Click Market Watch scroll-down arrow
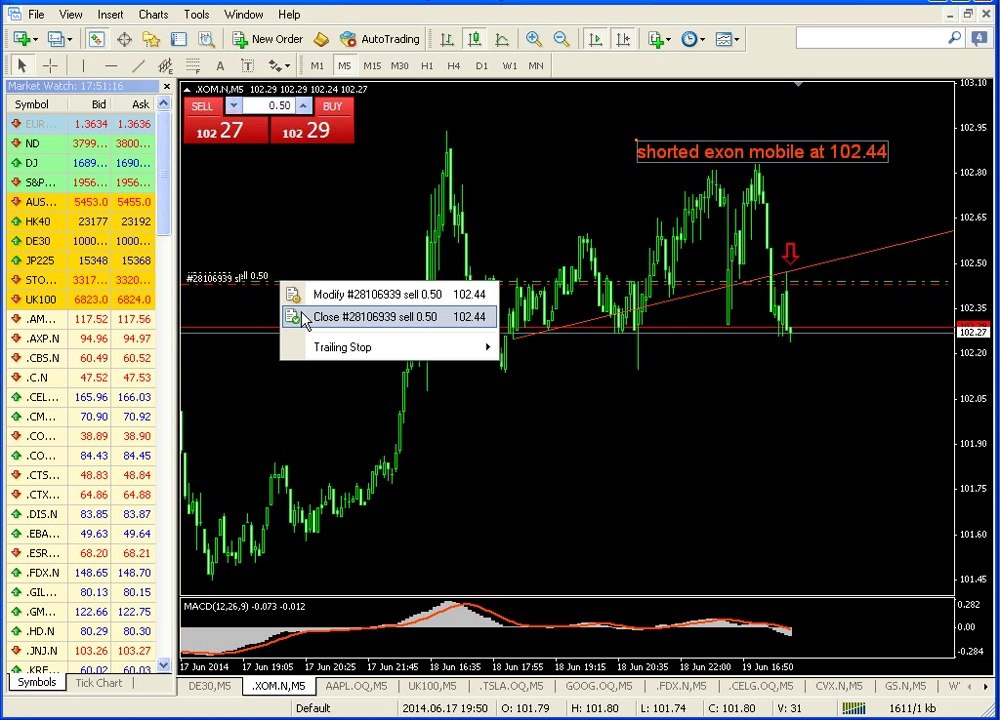1000x720 pixels. pos(164,665)
